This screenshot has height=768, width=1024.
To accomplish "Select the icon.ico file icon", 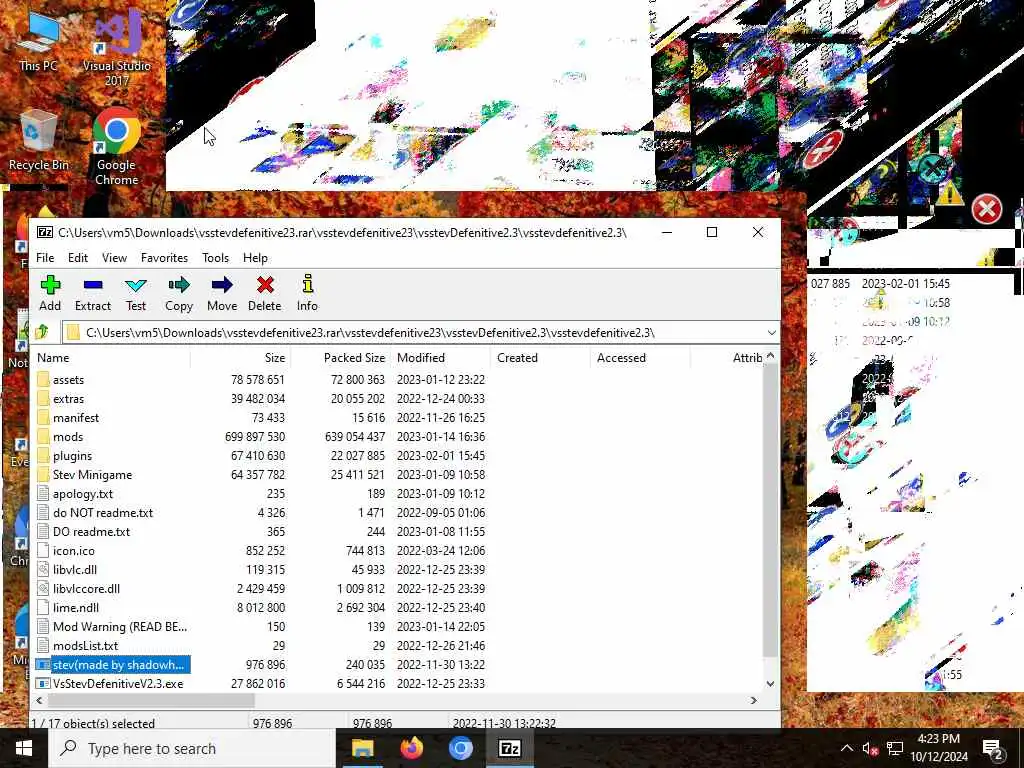I will click(x=43, y=551).
